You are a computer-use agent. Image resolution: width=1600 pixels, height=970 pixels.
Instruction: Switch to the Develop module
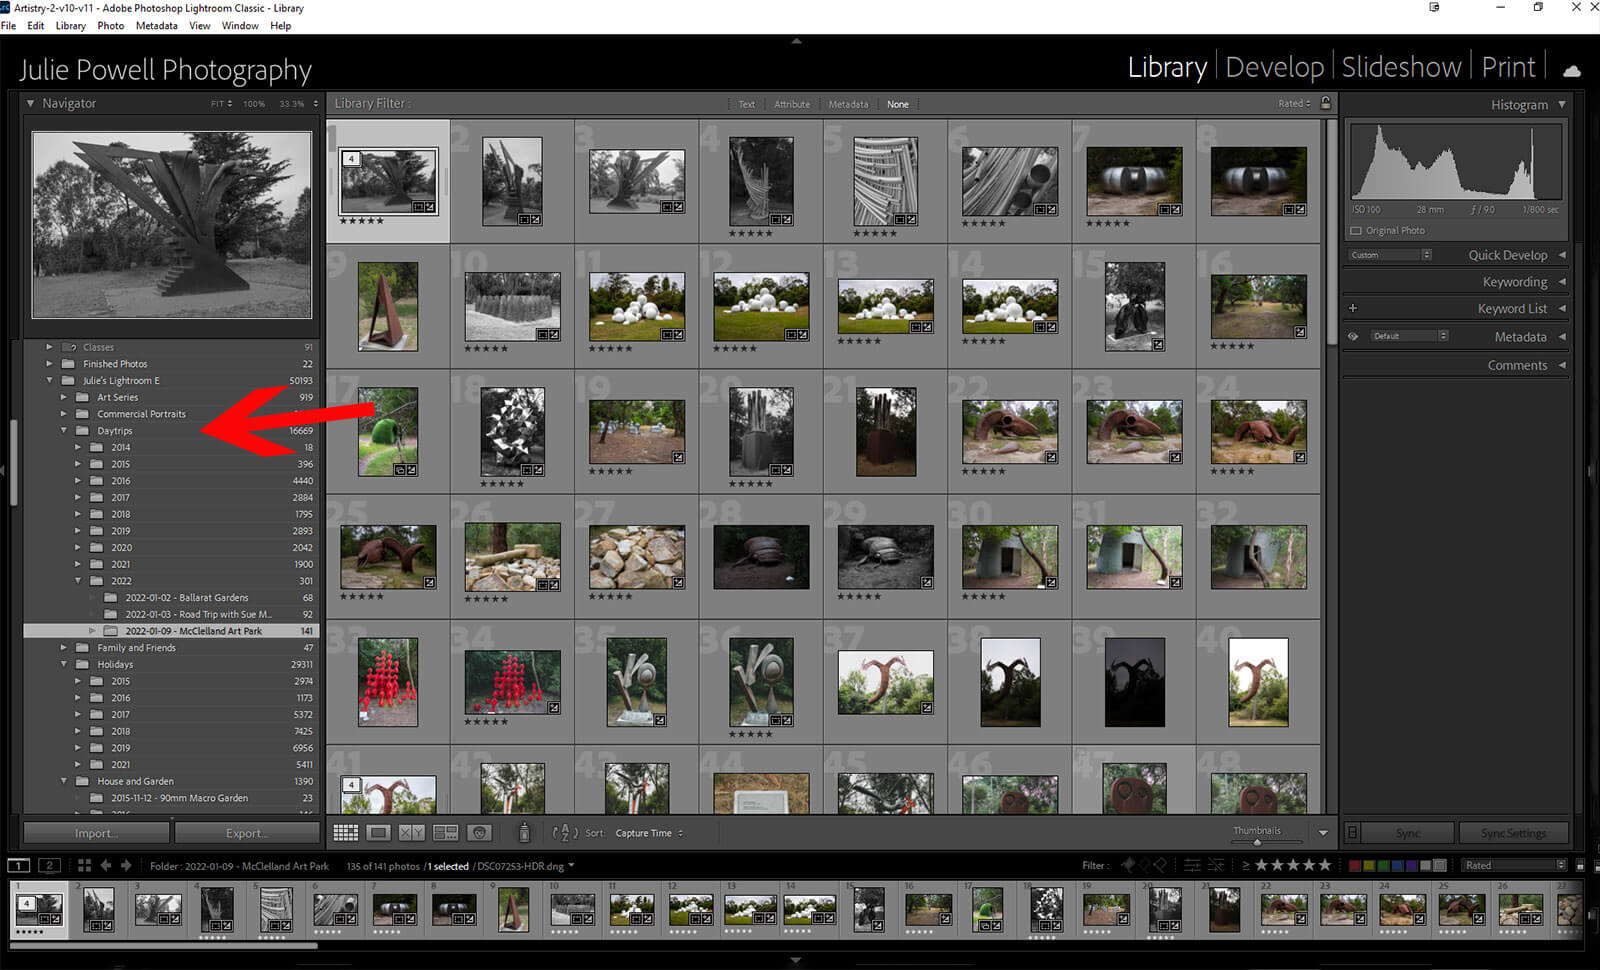(x=1274, y=67)
